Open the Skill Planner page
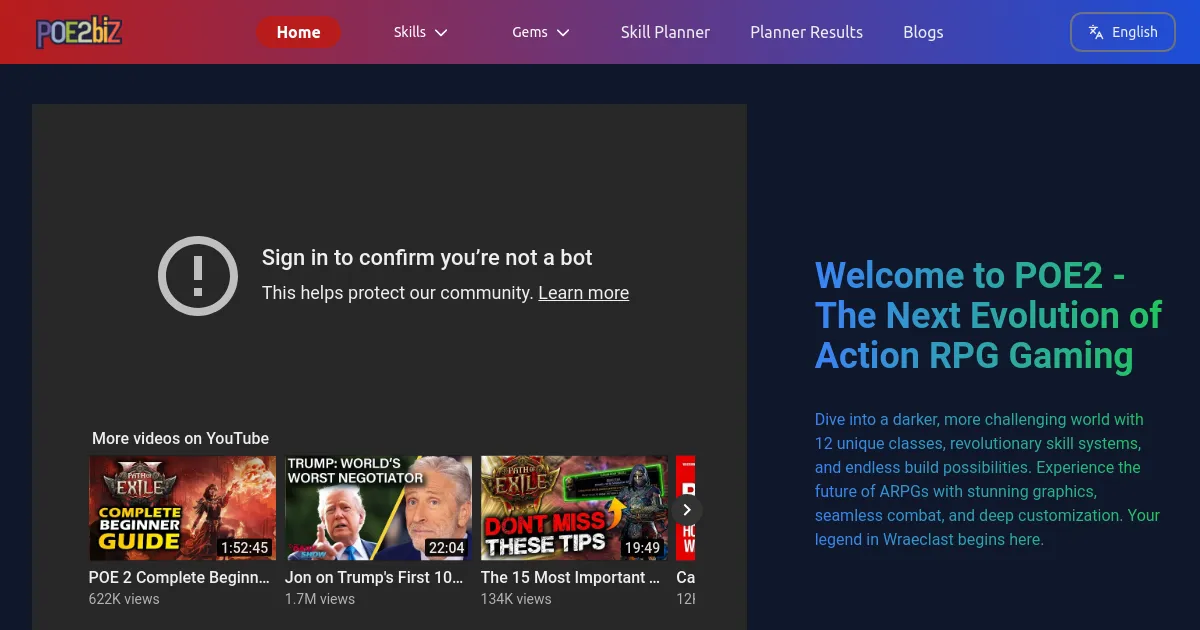 click(x=665, y=32)
